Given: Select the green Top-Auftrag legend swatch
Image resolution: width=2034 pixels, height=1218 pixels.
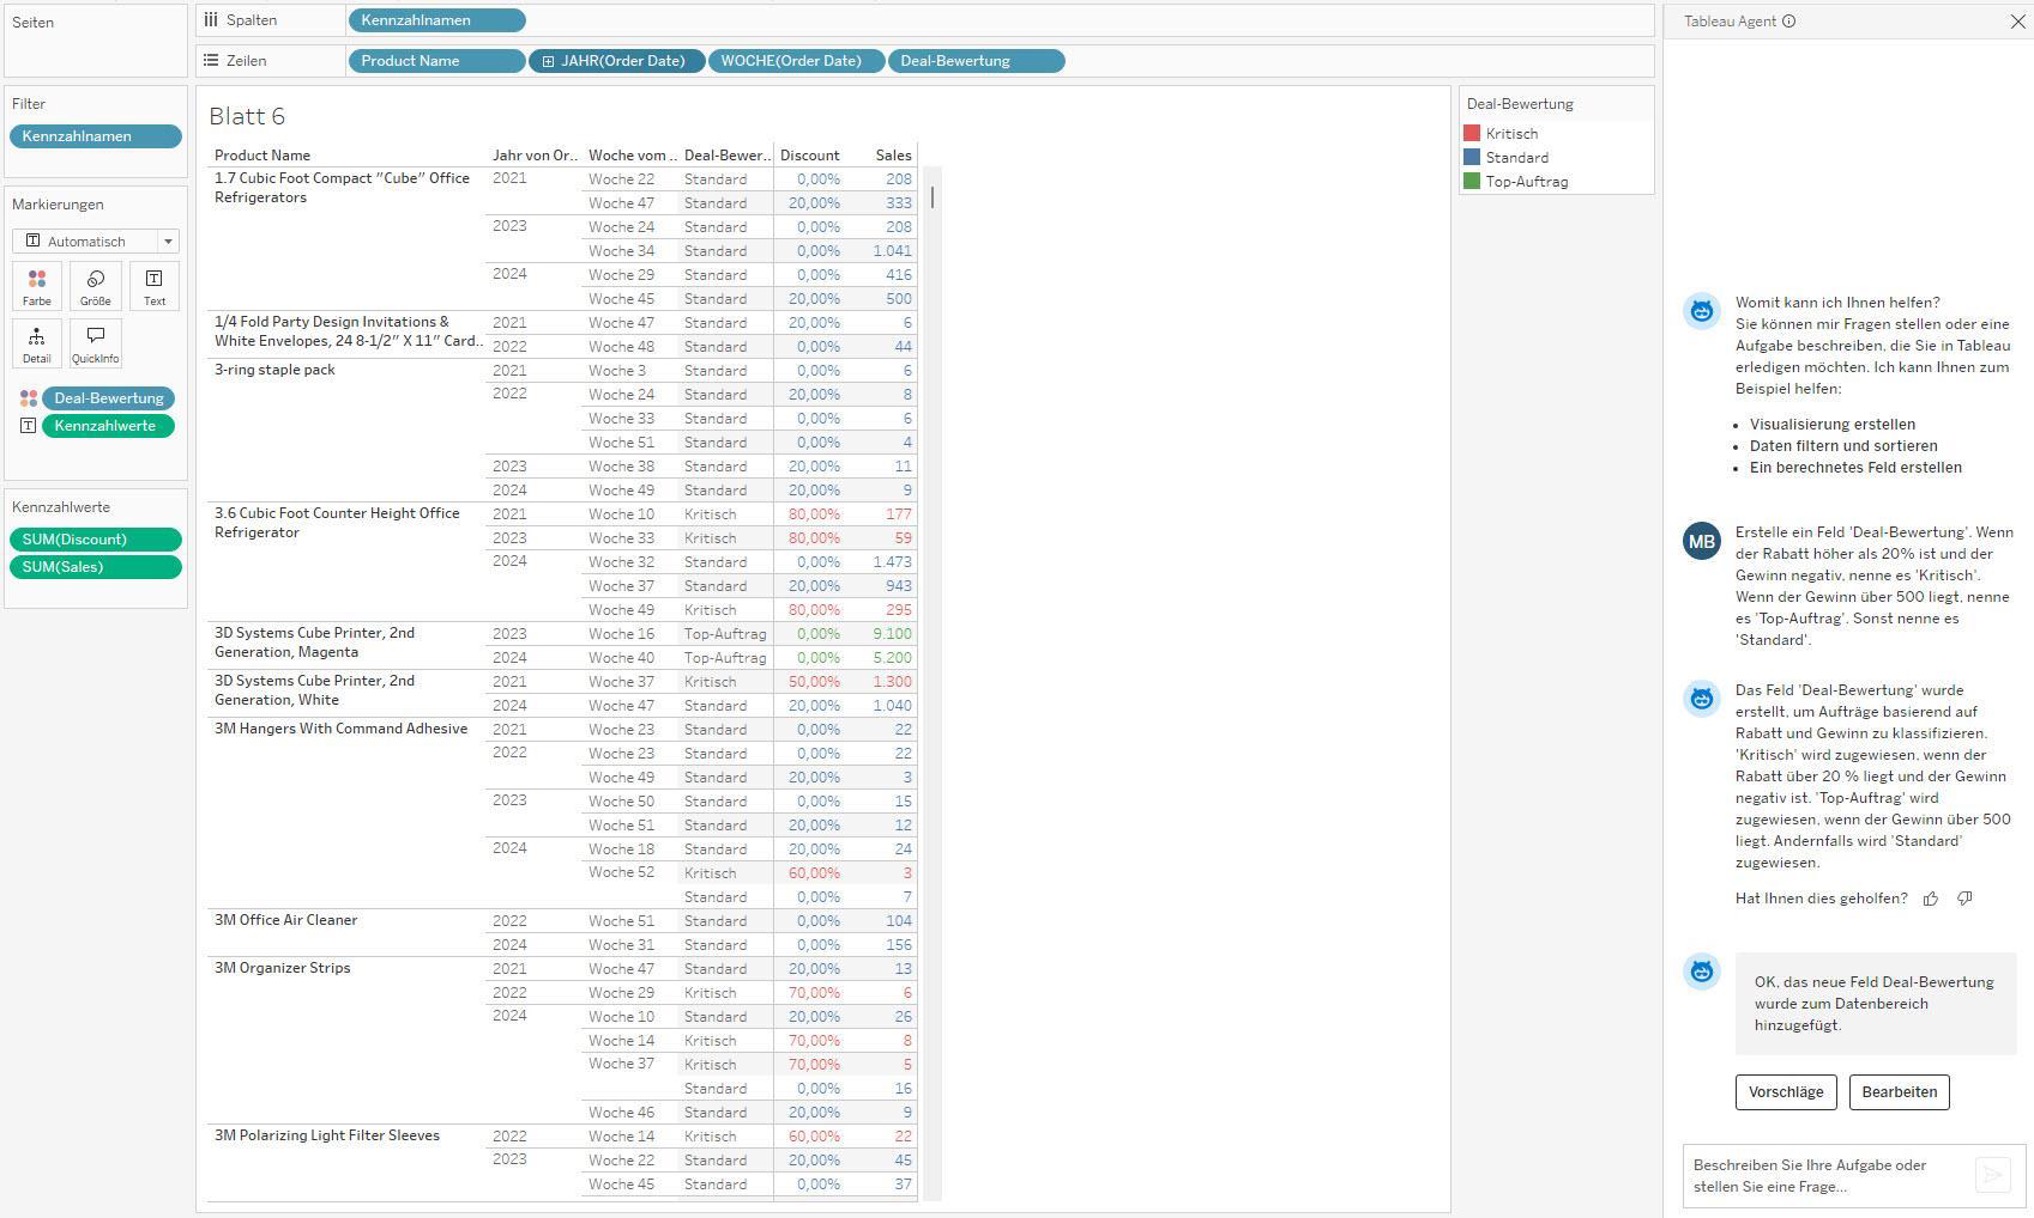Looking at the screenshot, I should (1471, 181).
